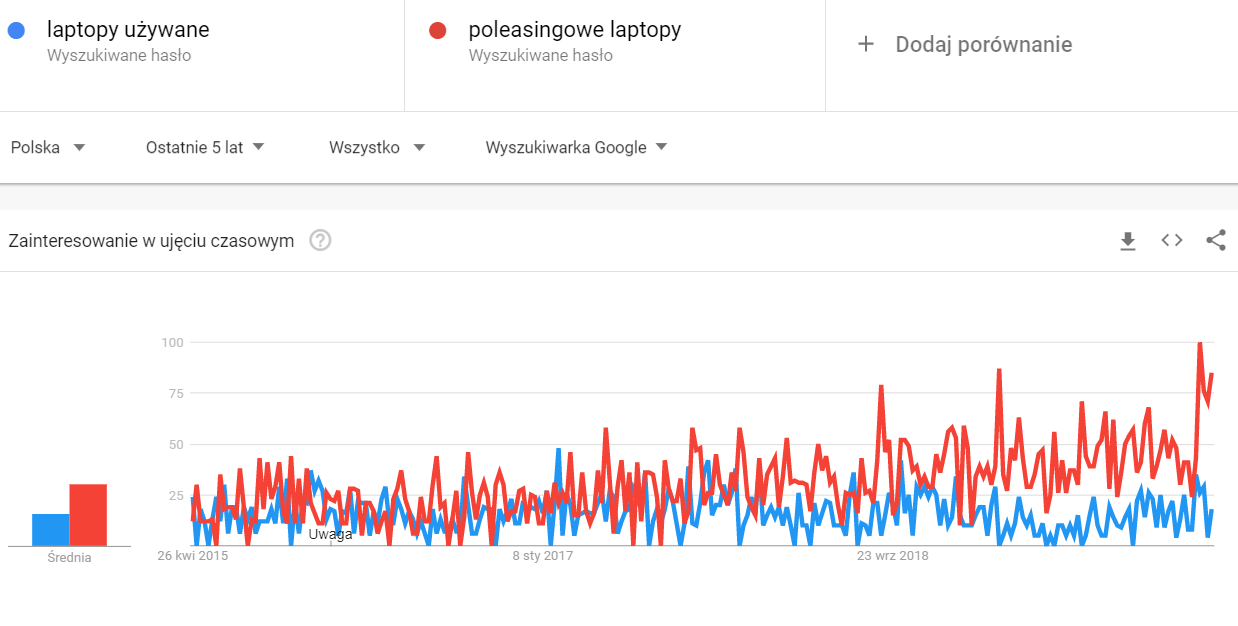Screen dimensions: 1238x626
Task: Click the blue average bar in Średnia
Action: click(x=51, y=530)
